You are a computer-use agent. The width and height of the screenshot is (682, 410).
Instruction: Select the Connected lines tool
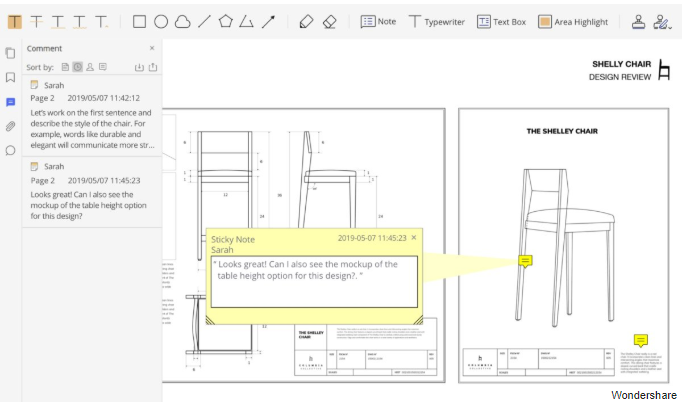pyautogui.click(x=246, y=21)
